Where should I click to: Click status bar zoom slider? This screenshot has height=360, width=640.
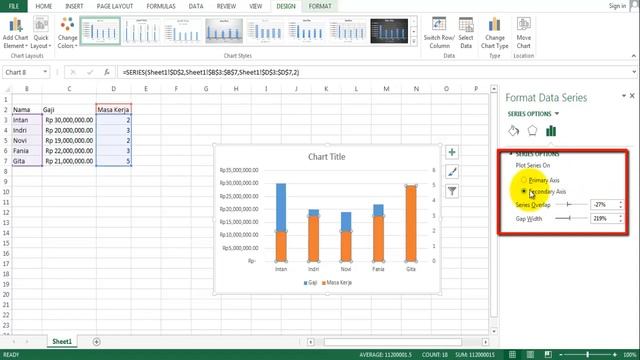588,355
